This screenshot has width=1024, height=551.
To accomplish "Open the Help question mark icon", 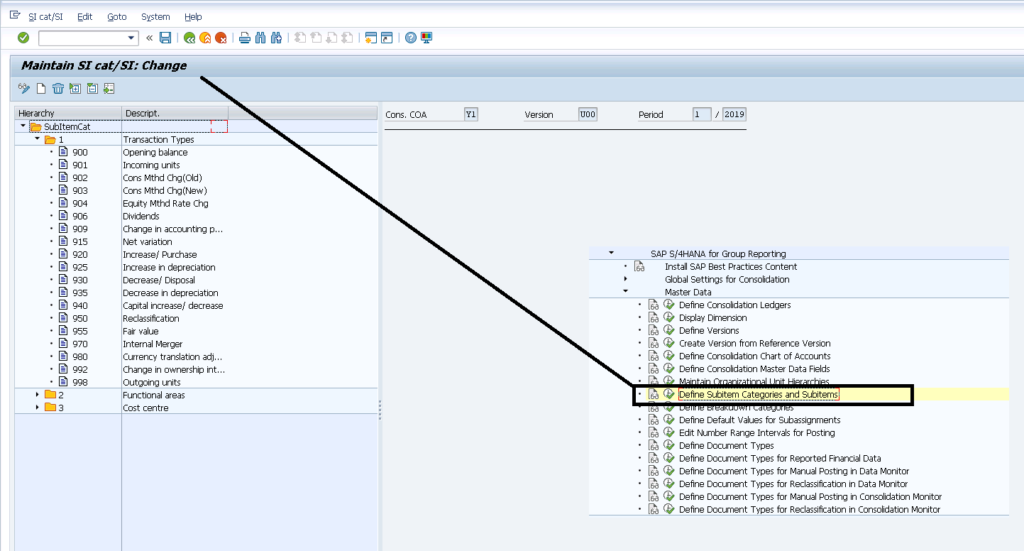I will [x=410, y=38].
